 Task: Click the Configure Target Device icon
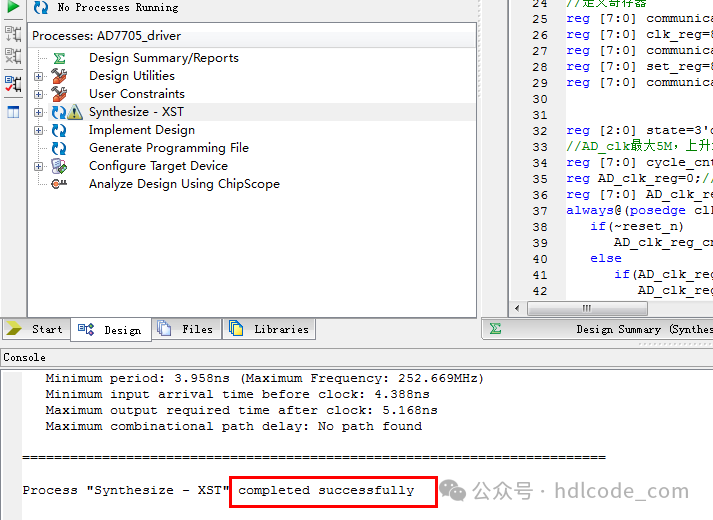pyautogui.click(x=59, y=166)
